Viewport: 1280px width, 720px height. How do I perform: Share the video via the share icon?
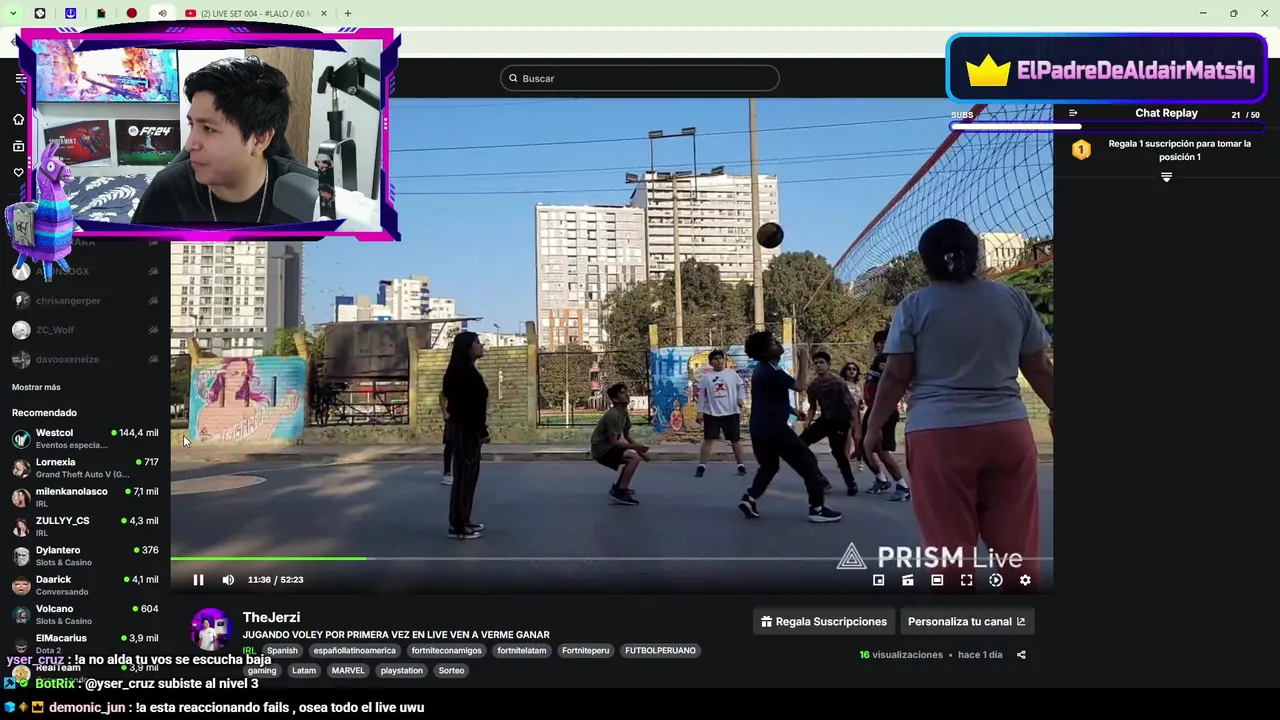tap(1021, 655)
